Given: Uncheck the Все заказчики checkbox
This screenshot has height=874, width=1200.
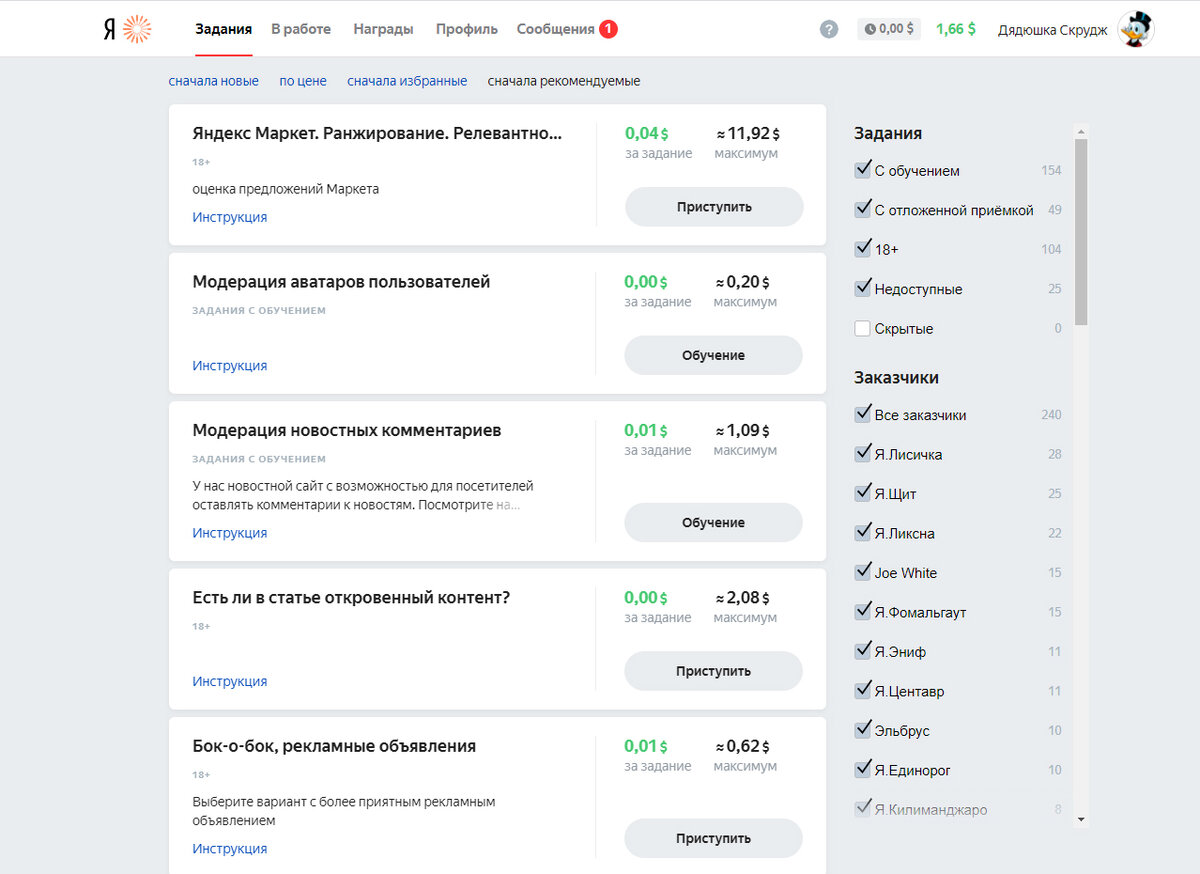Looking at the screenshot, I should coord(863,413).
